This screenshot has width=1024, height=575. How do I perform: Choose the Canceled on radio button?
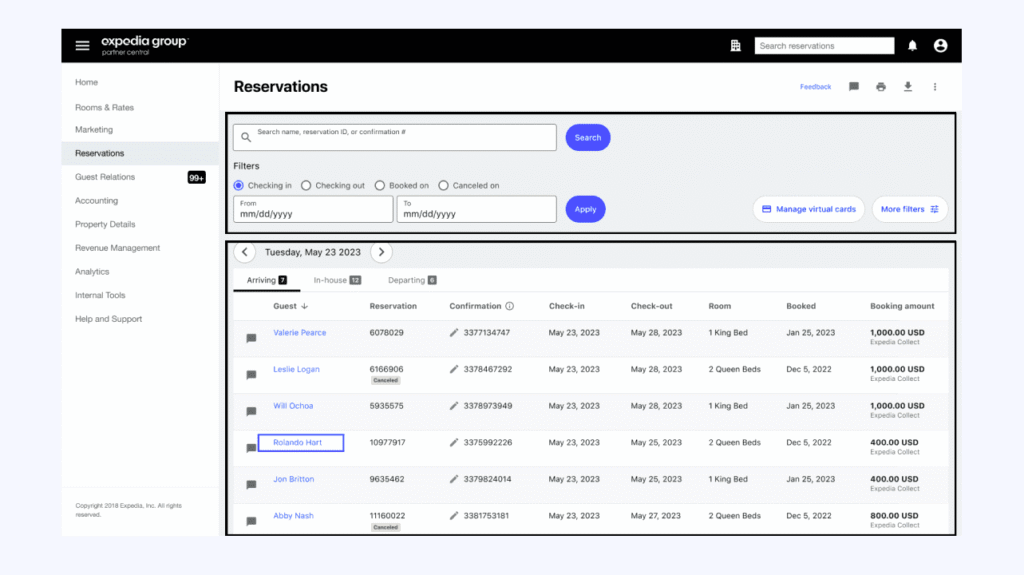click(444, 186)
